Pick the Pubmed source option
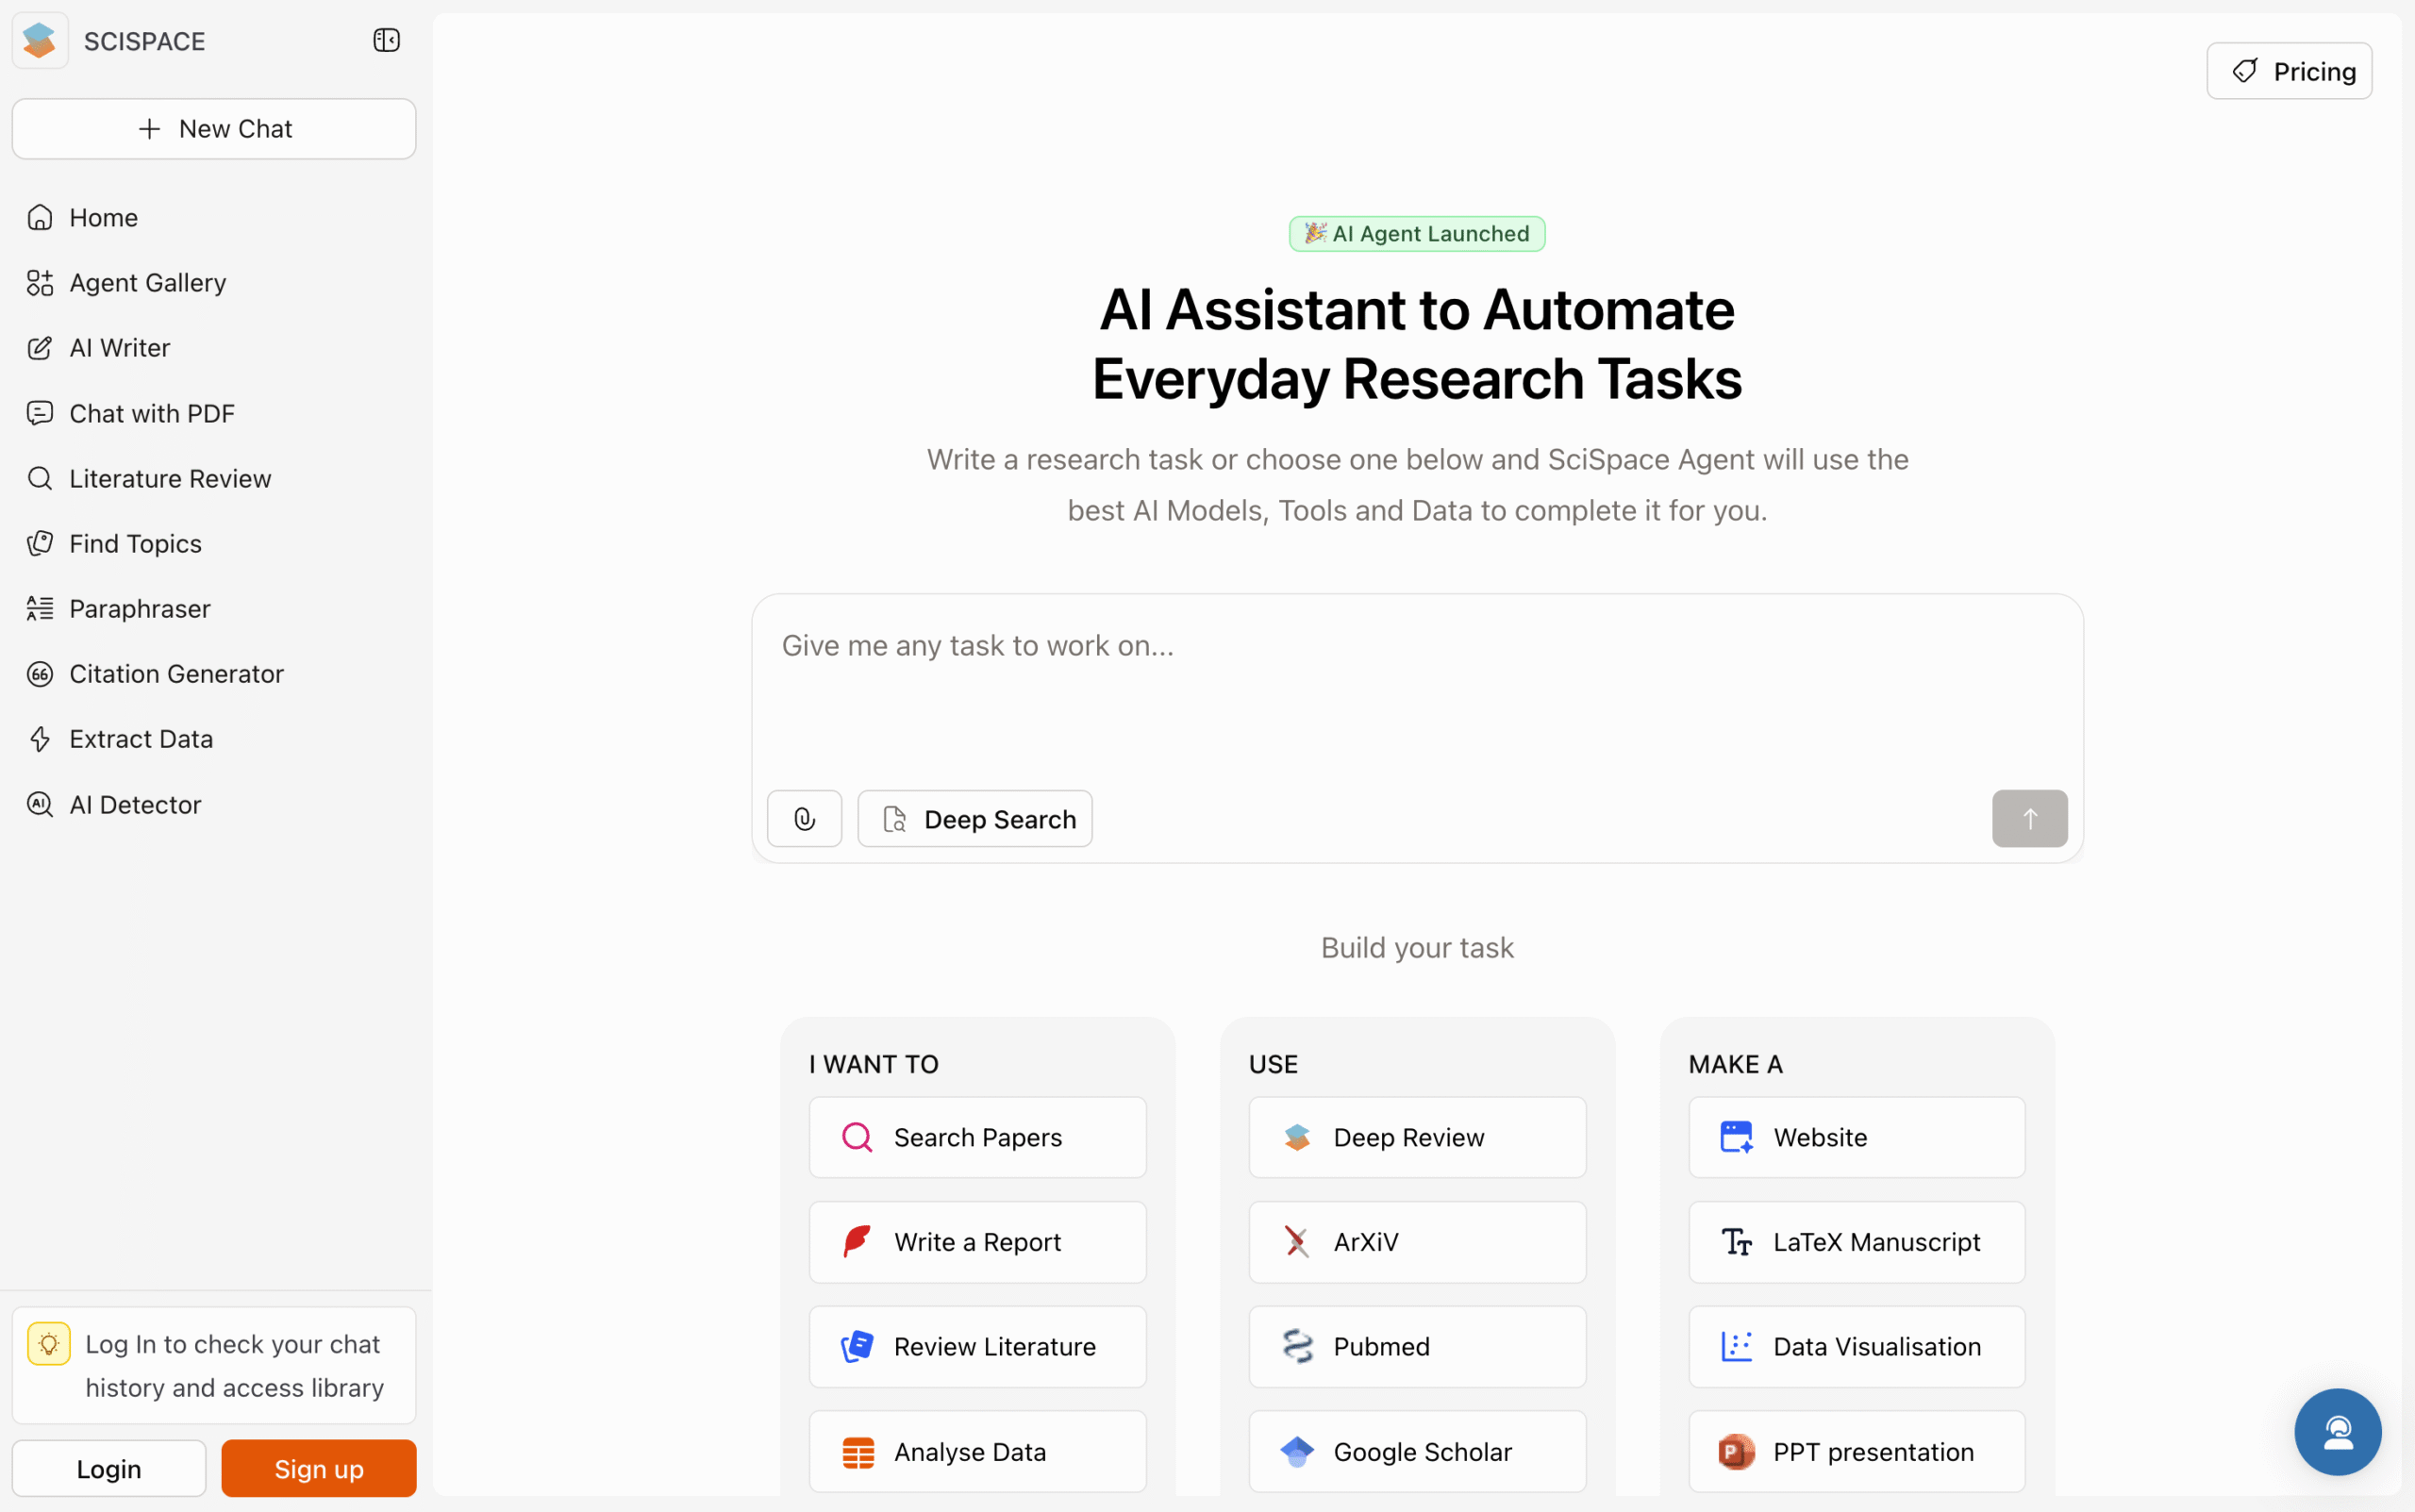The width and height of the screenshot is (2415, 1512). (x=1417, y=1346)
